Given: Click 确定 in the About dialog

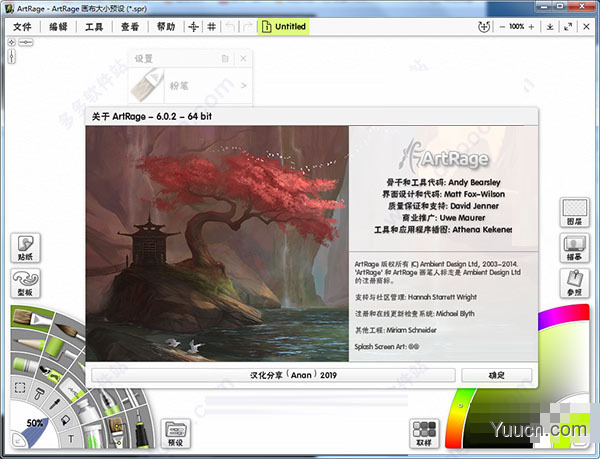Looking at the screenshot, I should [497, 375].
